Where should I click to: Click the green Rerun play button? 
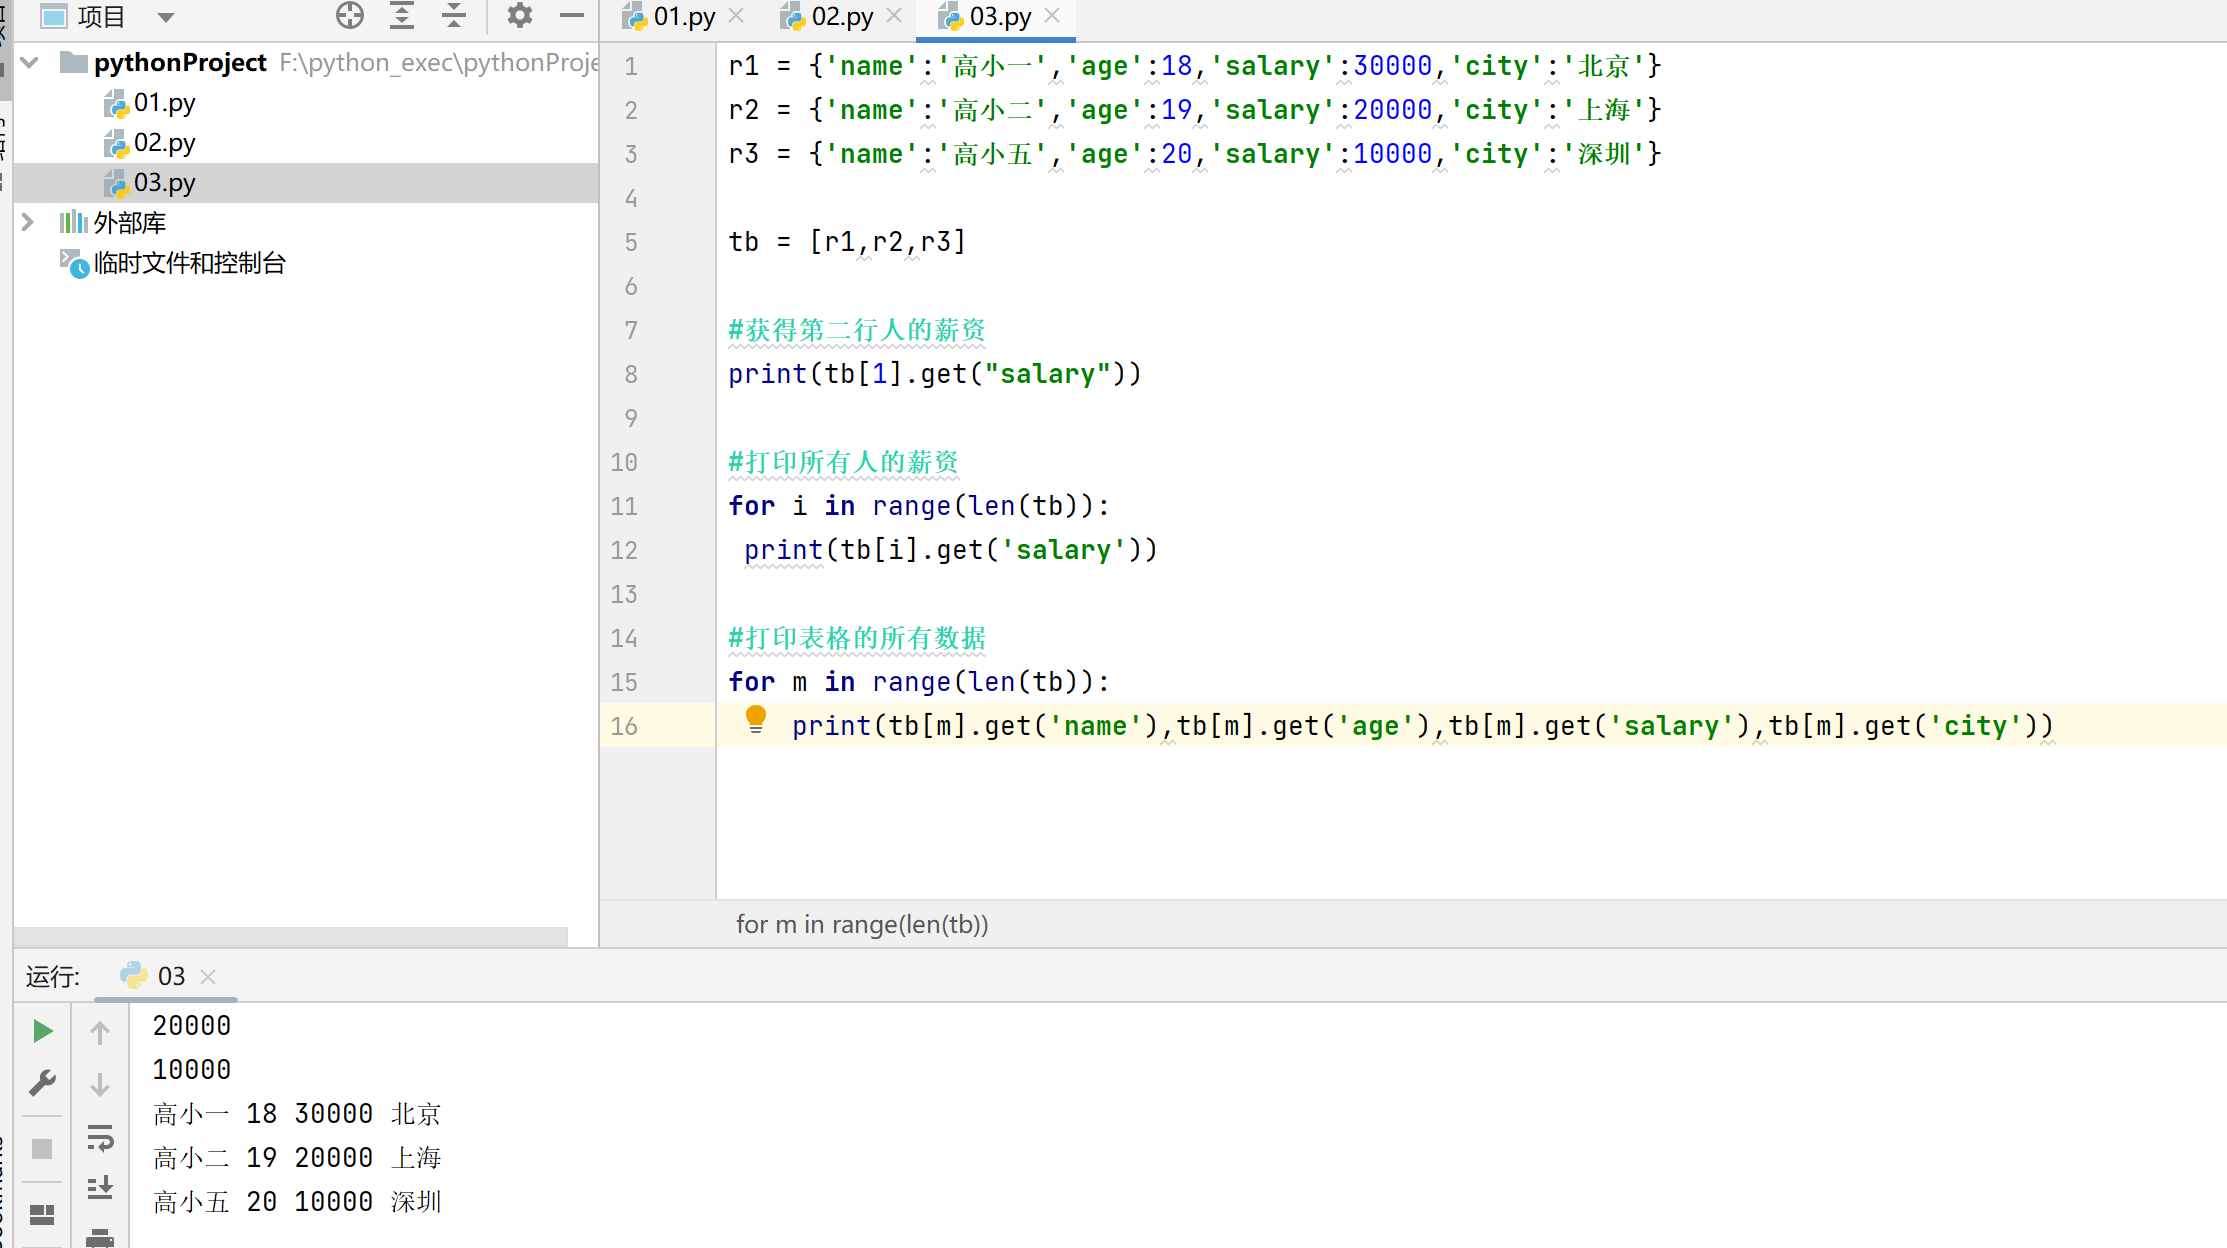[x=42, y=1031]
